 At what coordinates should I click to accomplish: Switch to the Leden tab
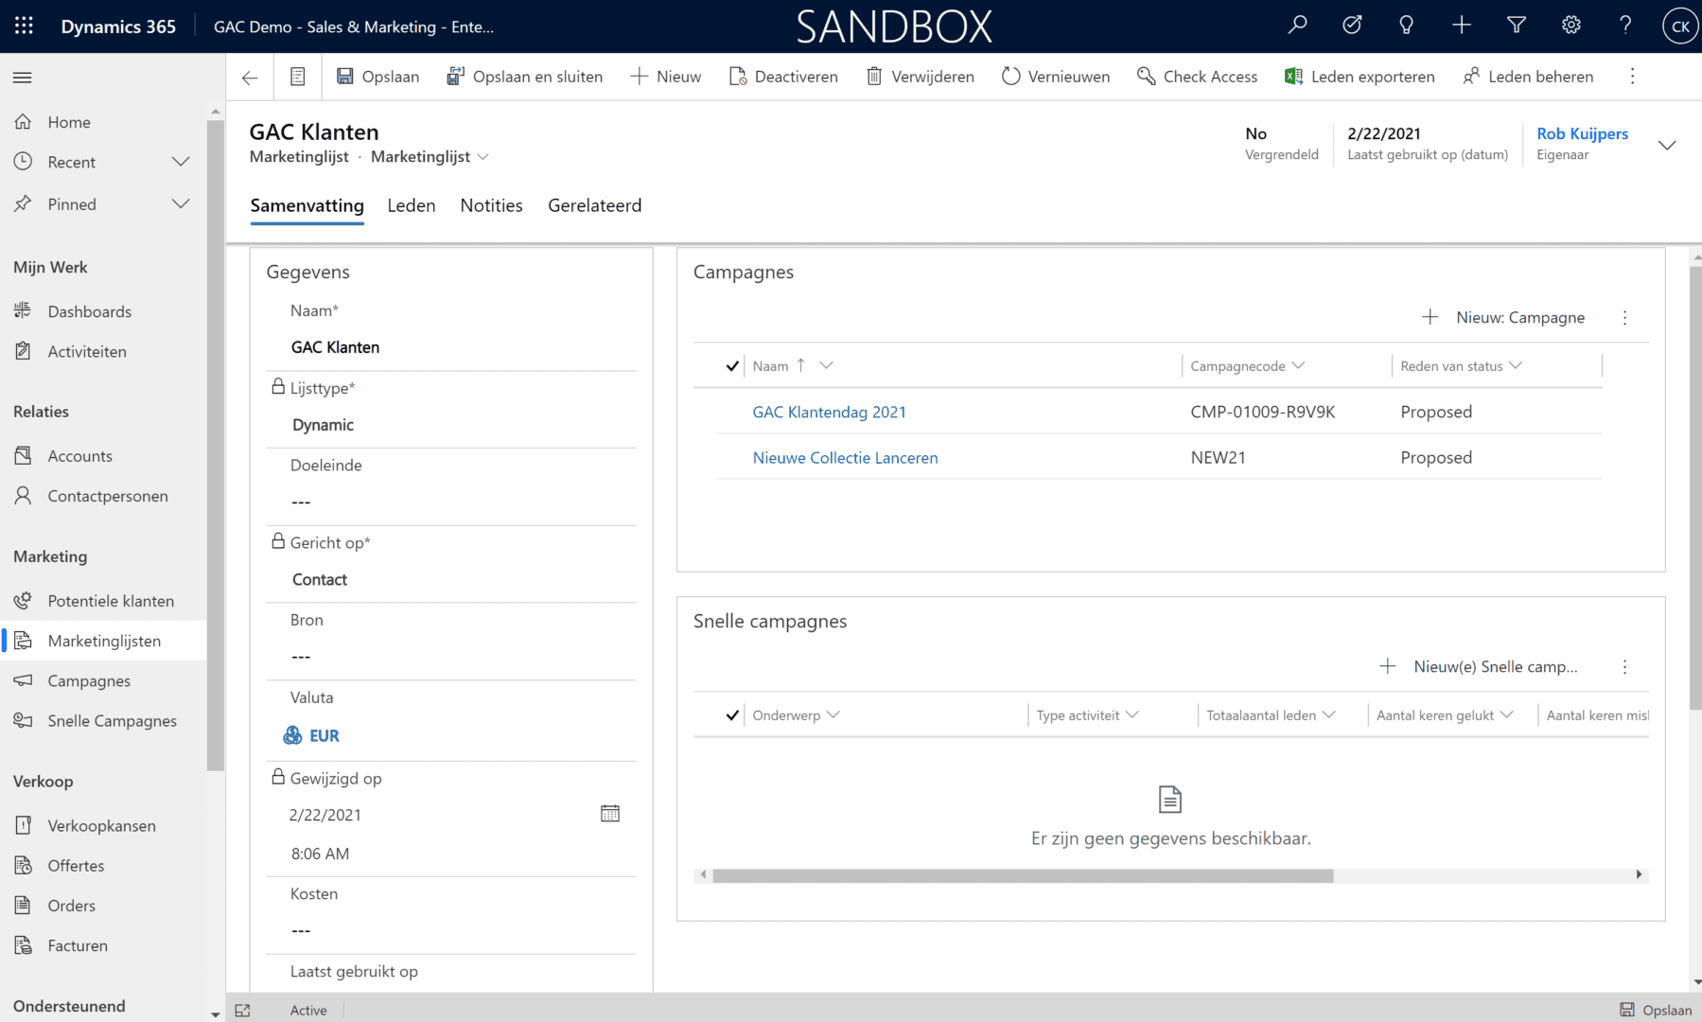click(411, 206)
